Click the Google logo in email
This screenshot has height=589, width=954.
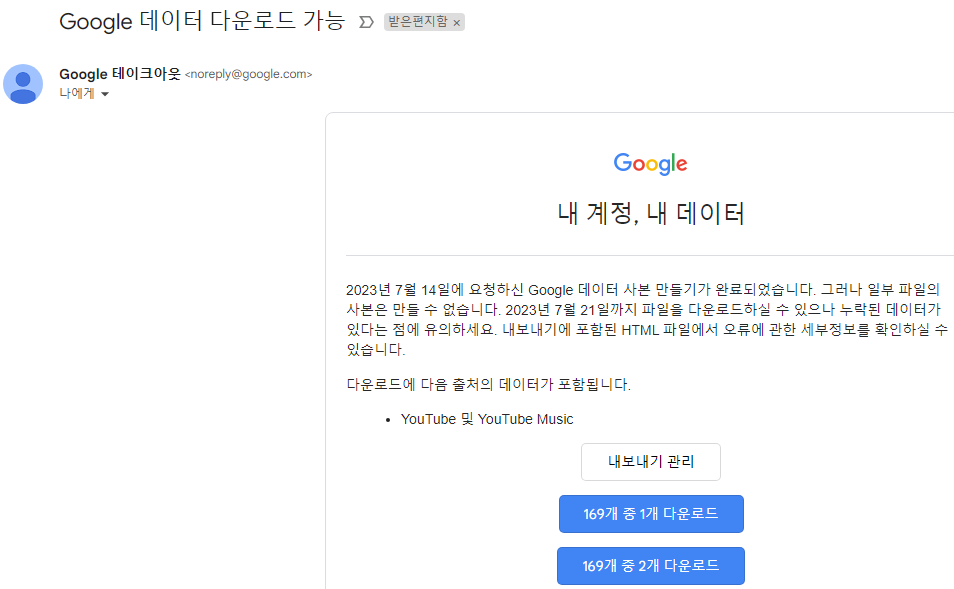650,164
